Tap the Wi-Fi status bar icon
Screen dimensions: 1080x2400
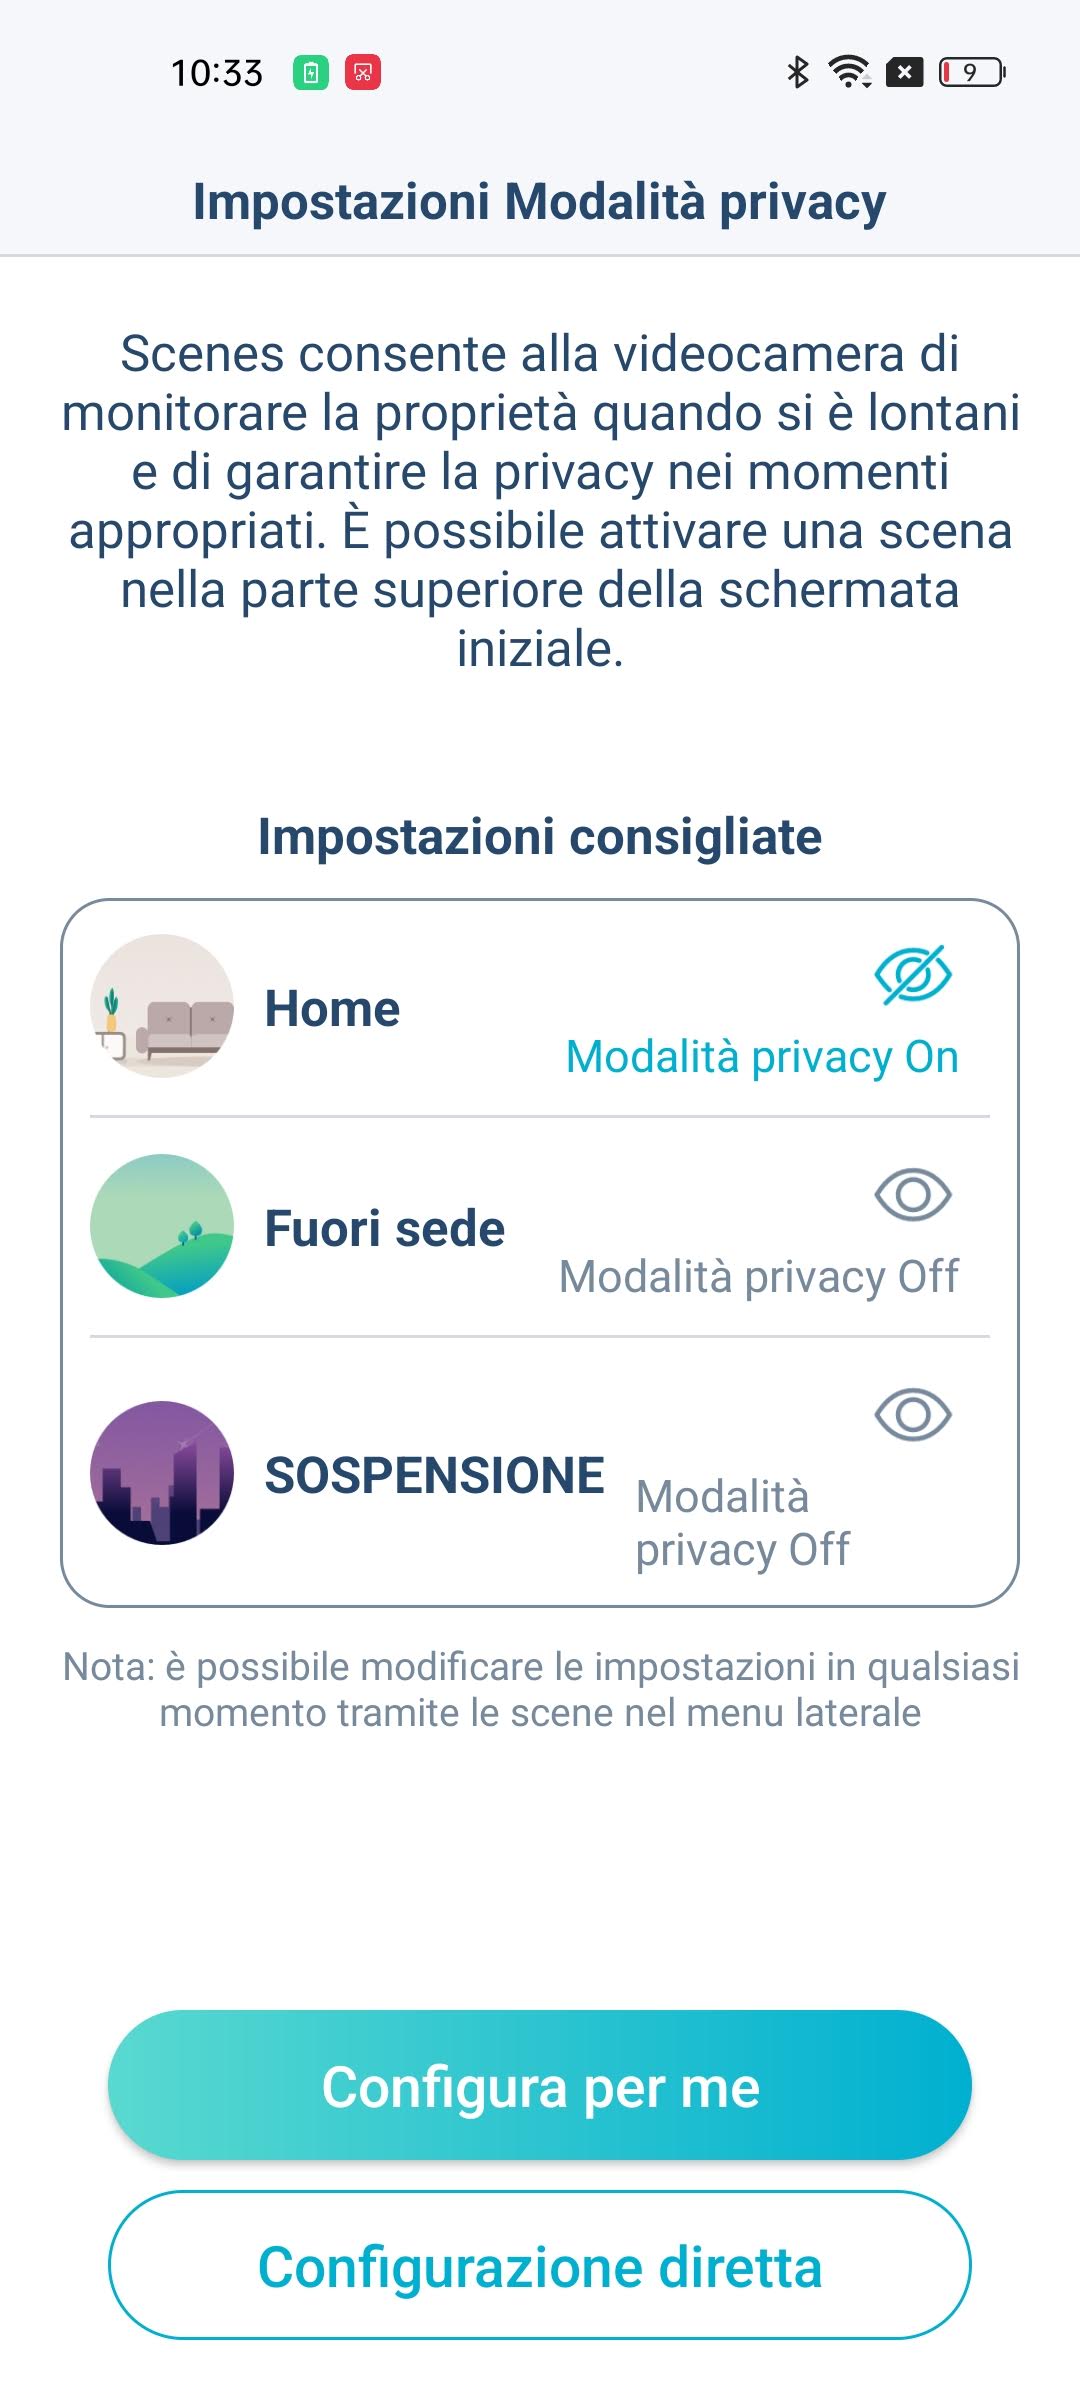point(849,72)
